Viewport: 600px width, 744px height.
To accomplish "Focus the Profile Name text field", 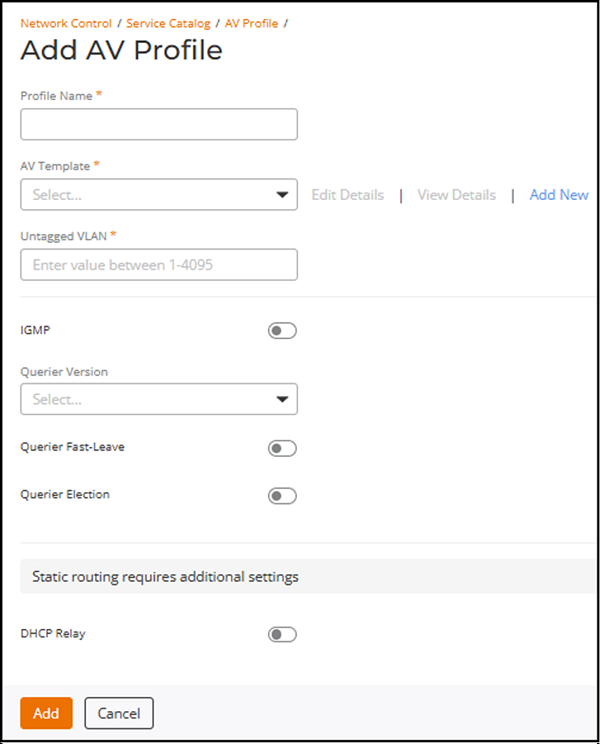I will tap(159, 124).
